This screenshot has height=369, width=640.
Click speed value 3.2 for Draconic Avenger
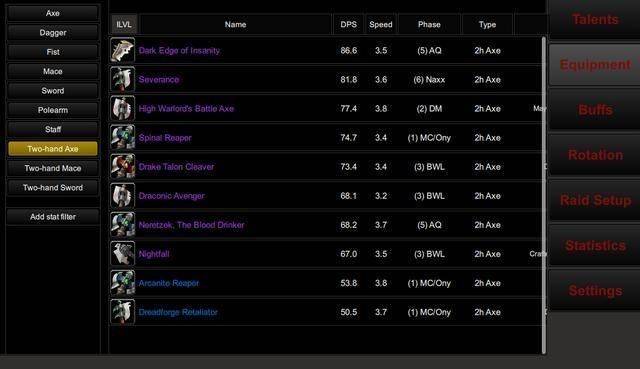point(381,196)
